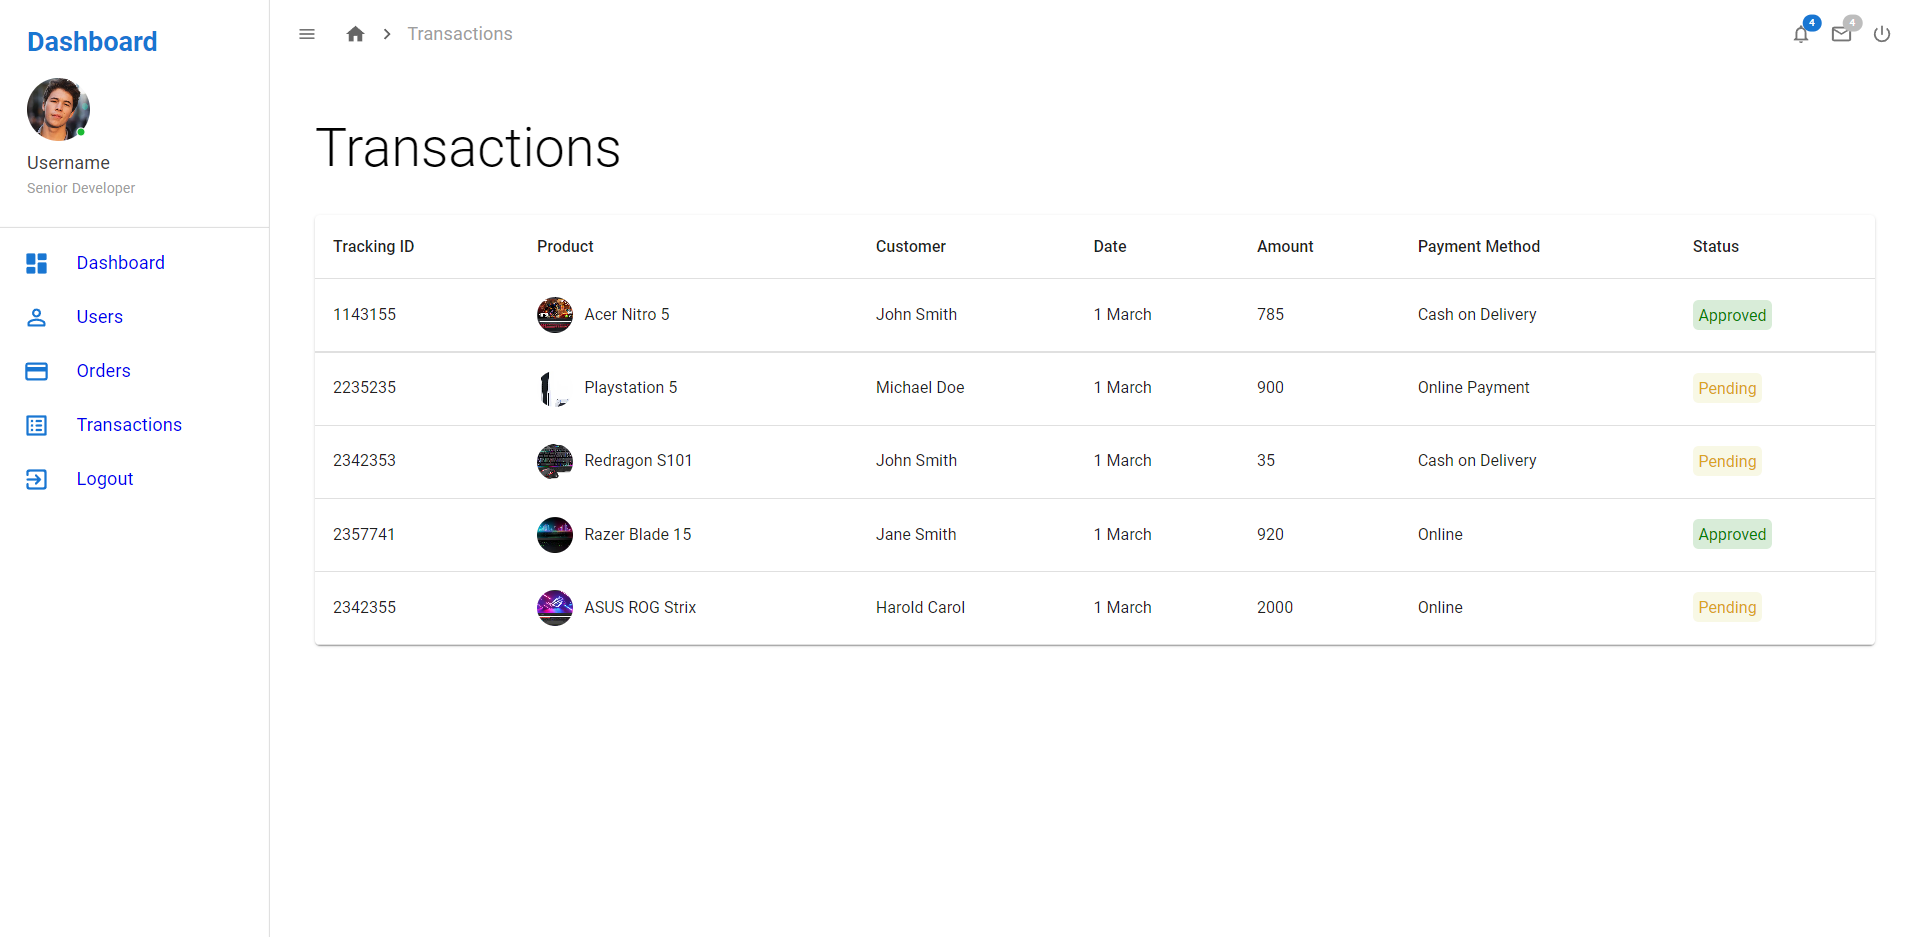Click the Acer Nitro 5 product thumbnail
This screenshot has height=937, width=1920.
coord(554,314)
